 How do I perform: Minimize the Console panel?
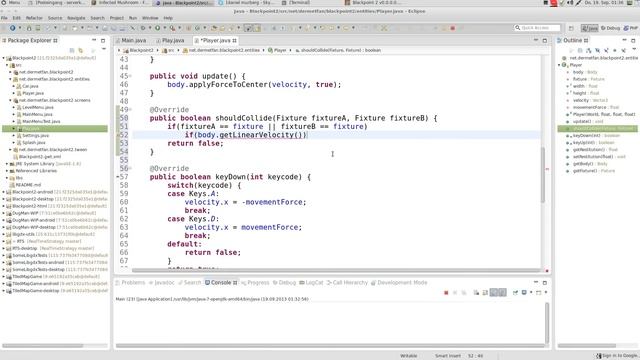click(x=536, y=282)
